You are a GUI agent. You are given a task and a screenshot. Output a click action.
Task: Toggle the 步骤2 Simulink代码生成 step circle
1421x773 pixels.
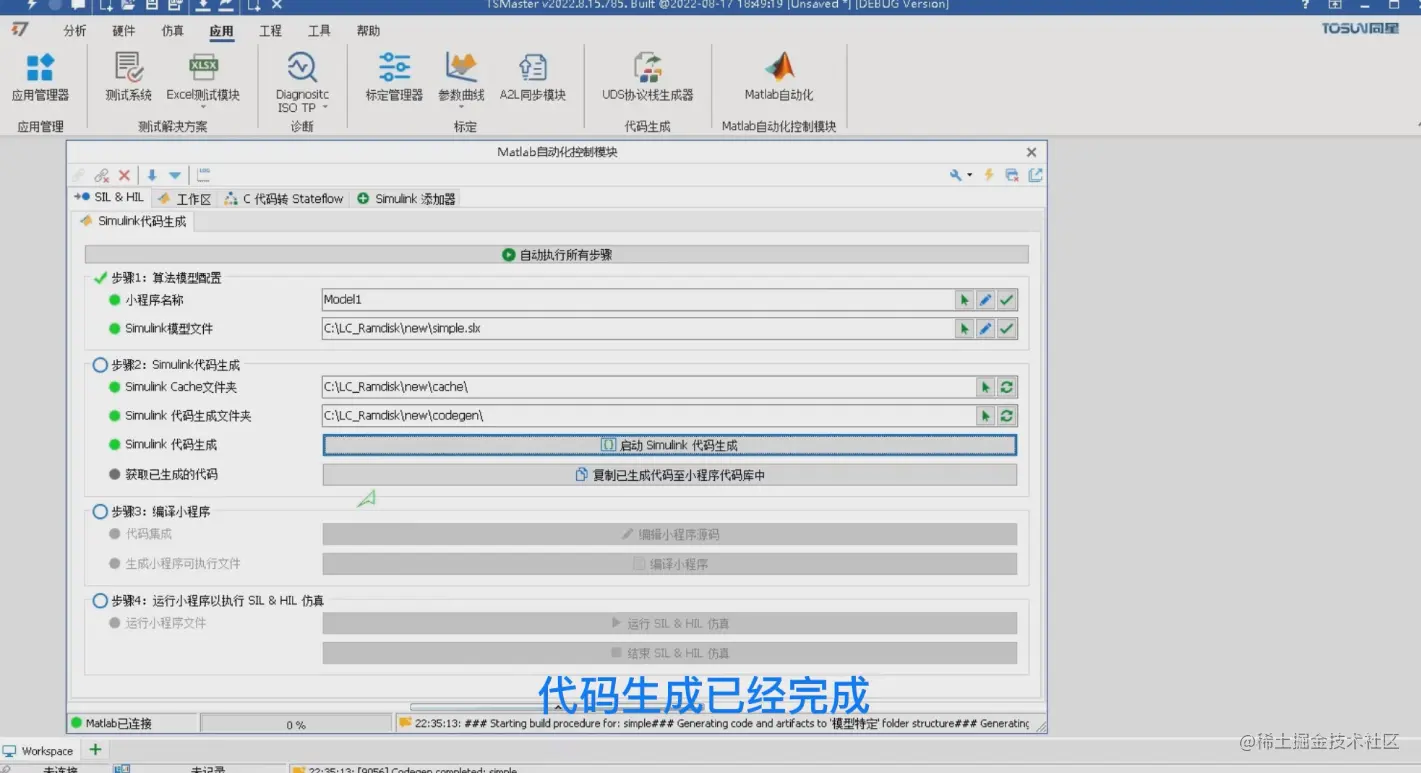100,365
